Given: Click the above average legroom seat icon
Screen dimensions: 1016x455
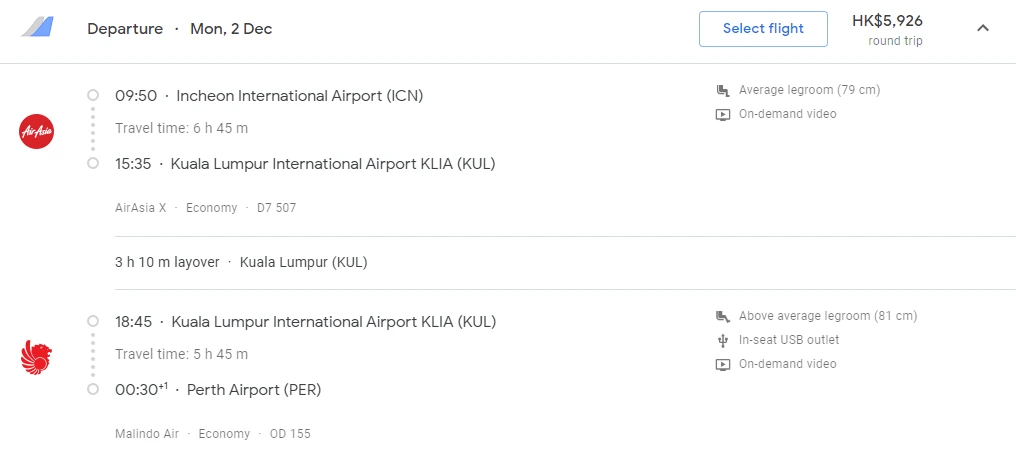Looking at the screenshot, I should tap(723, 316).
